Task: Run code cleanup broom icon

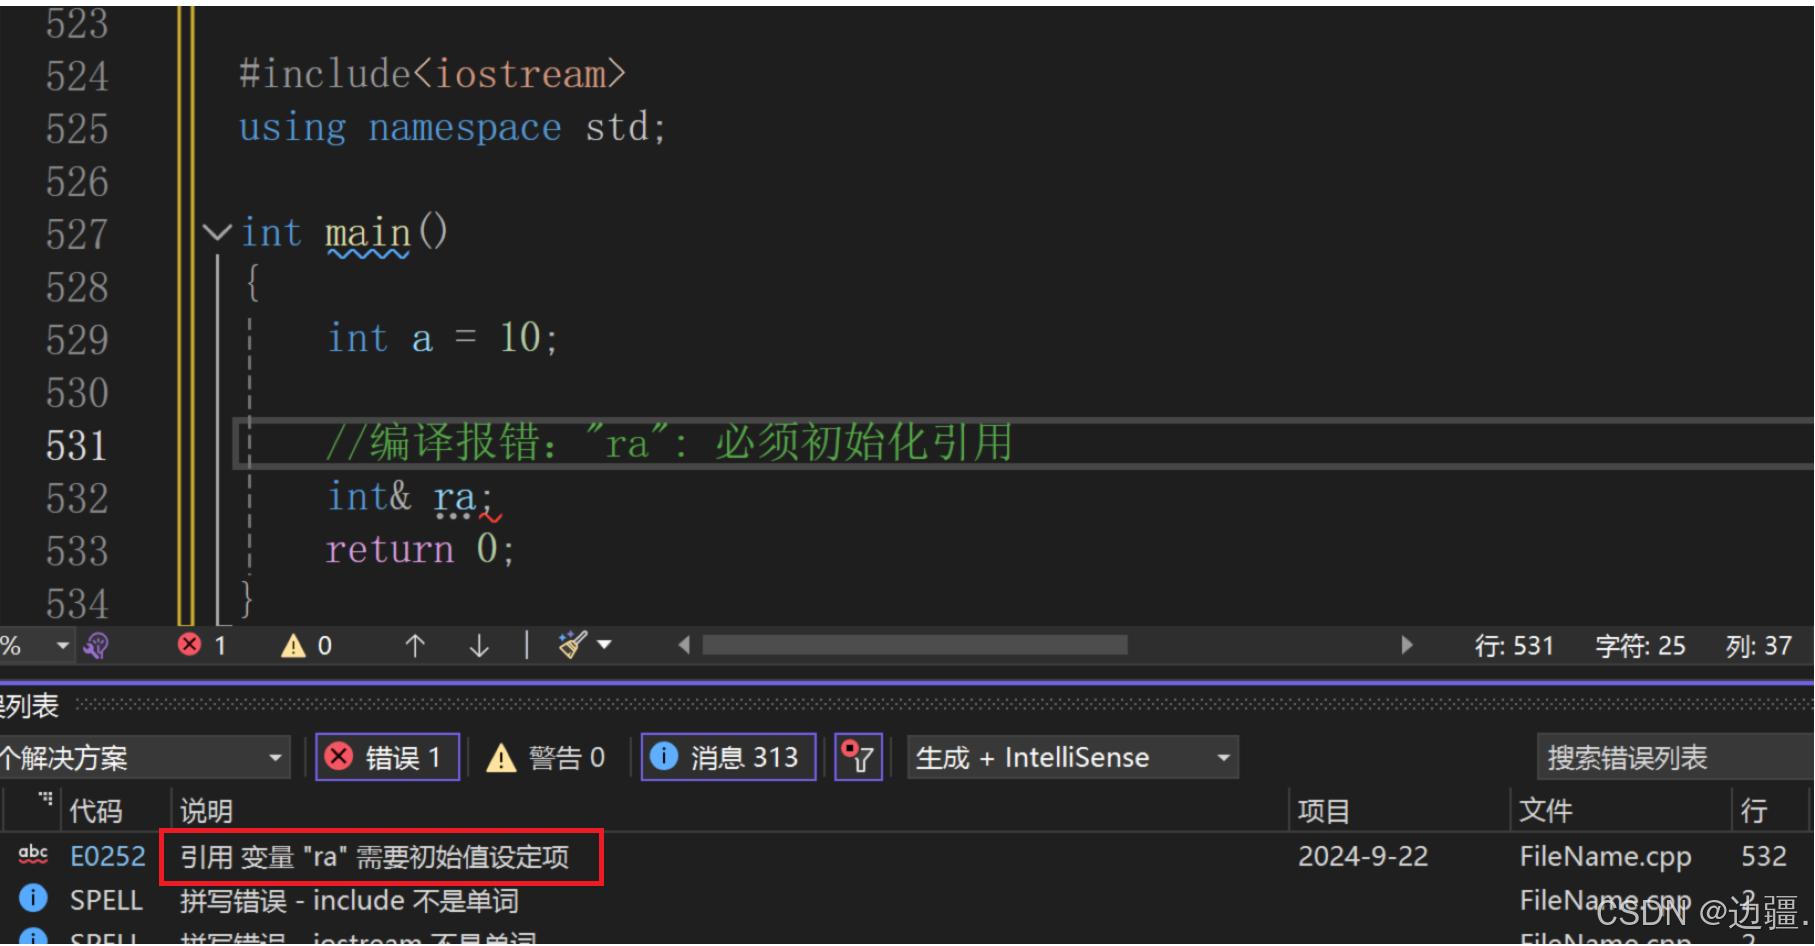Action: coord(572,645)
